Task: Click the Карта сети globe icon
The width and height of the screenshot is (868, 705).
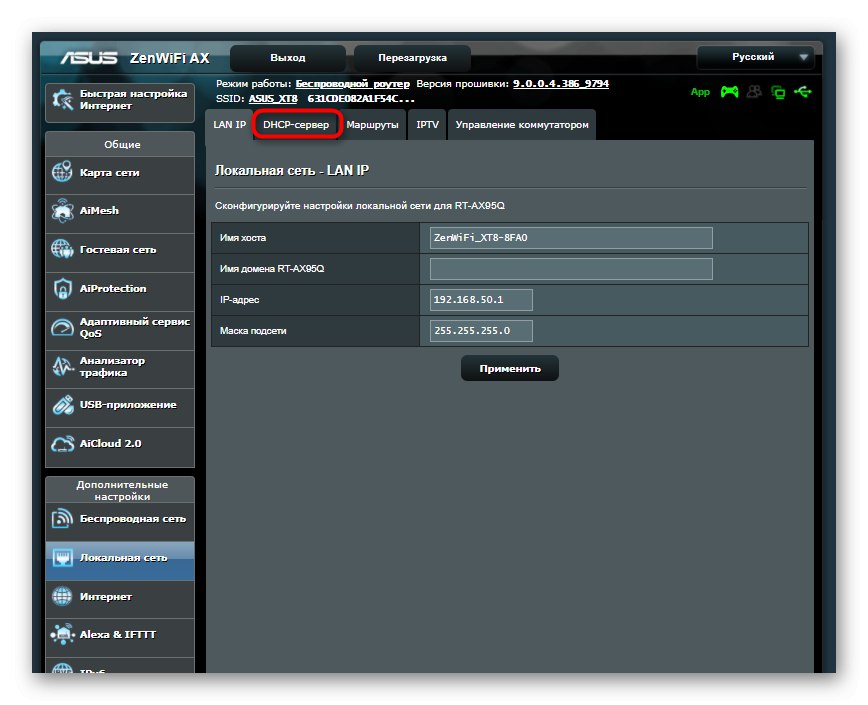Action: click(x=62, y=172)
